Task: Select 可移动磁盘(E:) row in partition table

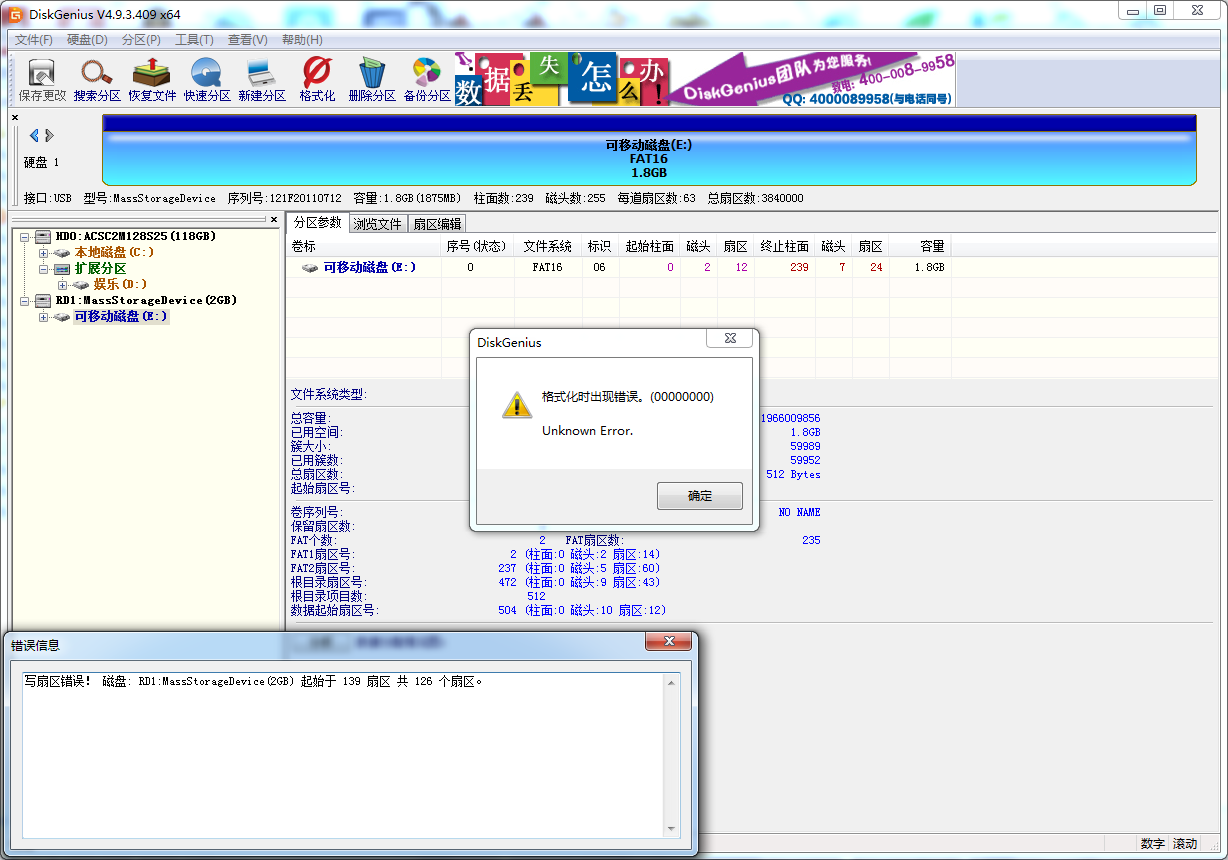Action: pyautogui.click(x=618, y=268)
